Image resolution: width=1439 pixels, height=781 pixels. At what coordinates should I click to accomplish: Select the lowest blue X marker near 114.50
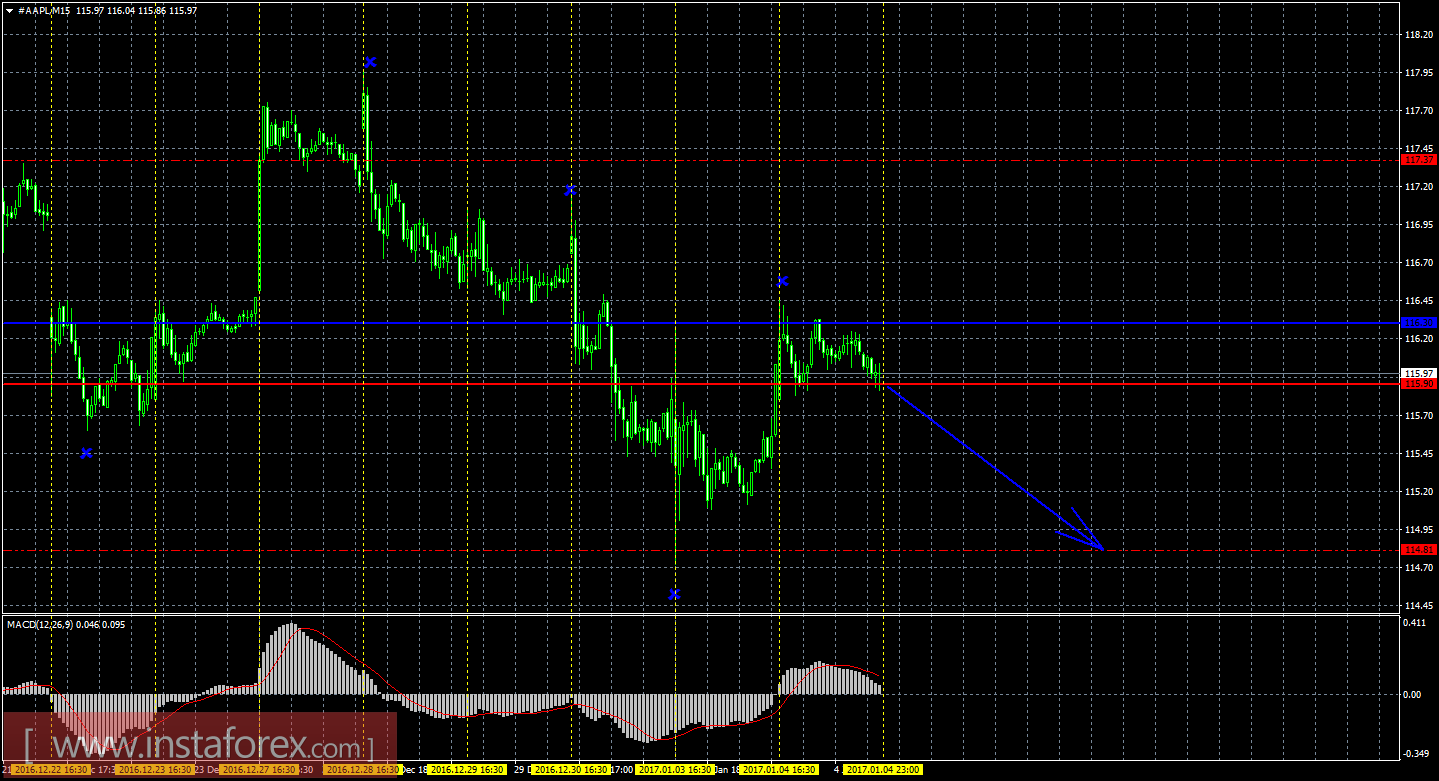click(x=675, y=594)
